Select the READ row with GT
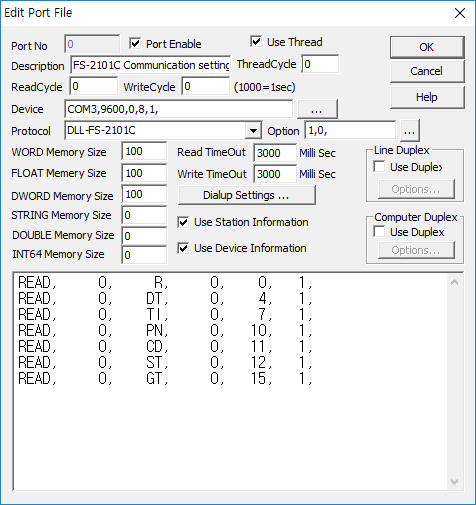Screen dimensions: 476x505 pyautogui.click(x=165, y=378)
